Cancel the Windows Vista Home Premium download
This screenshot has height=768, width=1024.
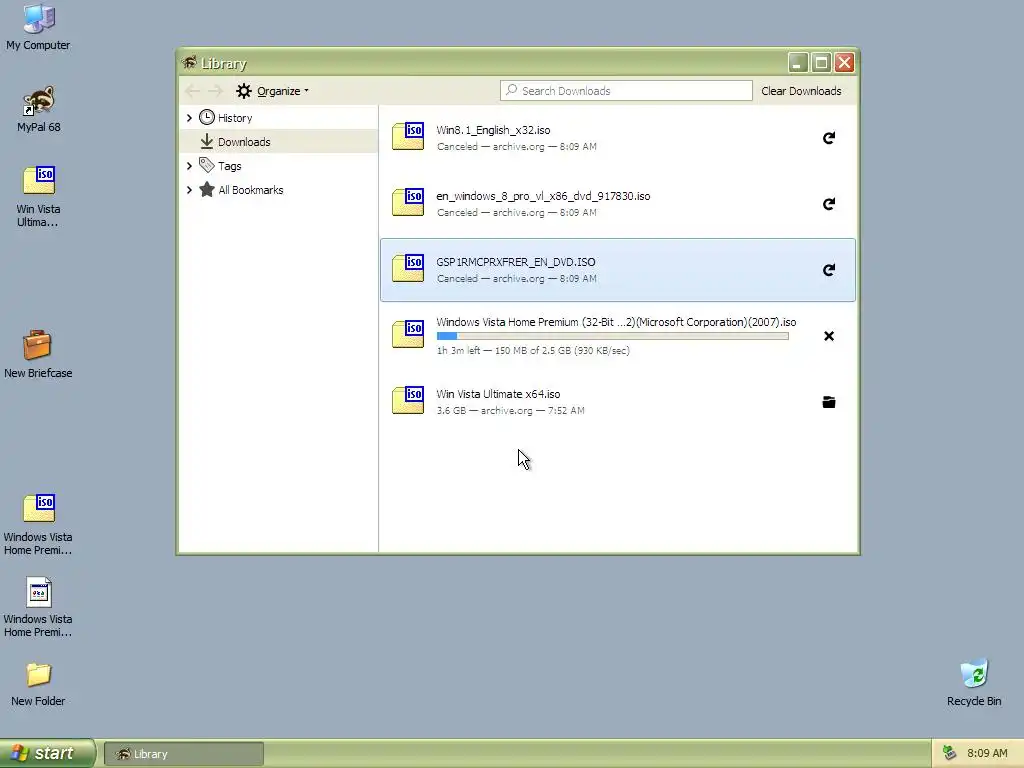coord(829,336)
